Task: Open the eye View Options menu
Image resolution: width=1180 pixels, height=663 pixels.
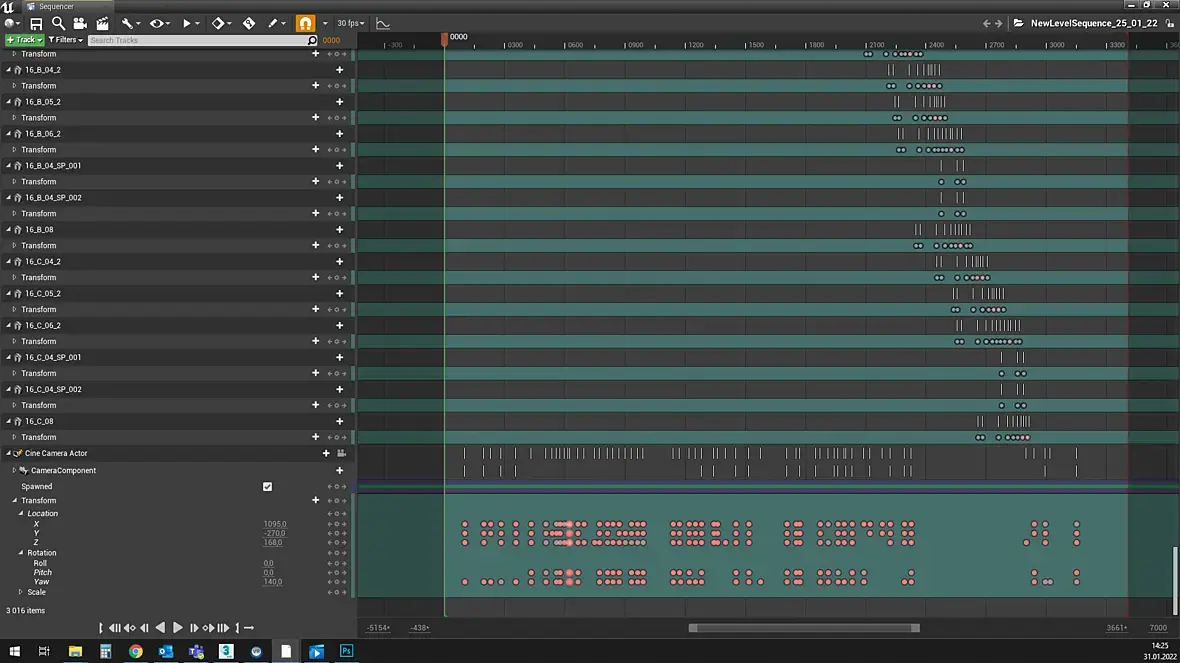Action: pos(160,23)
